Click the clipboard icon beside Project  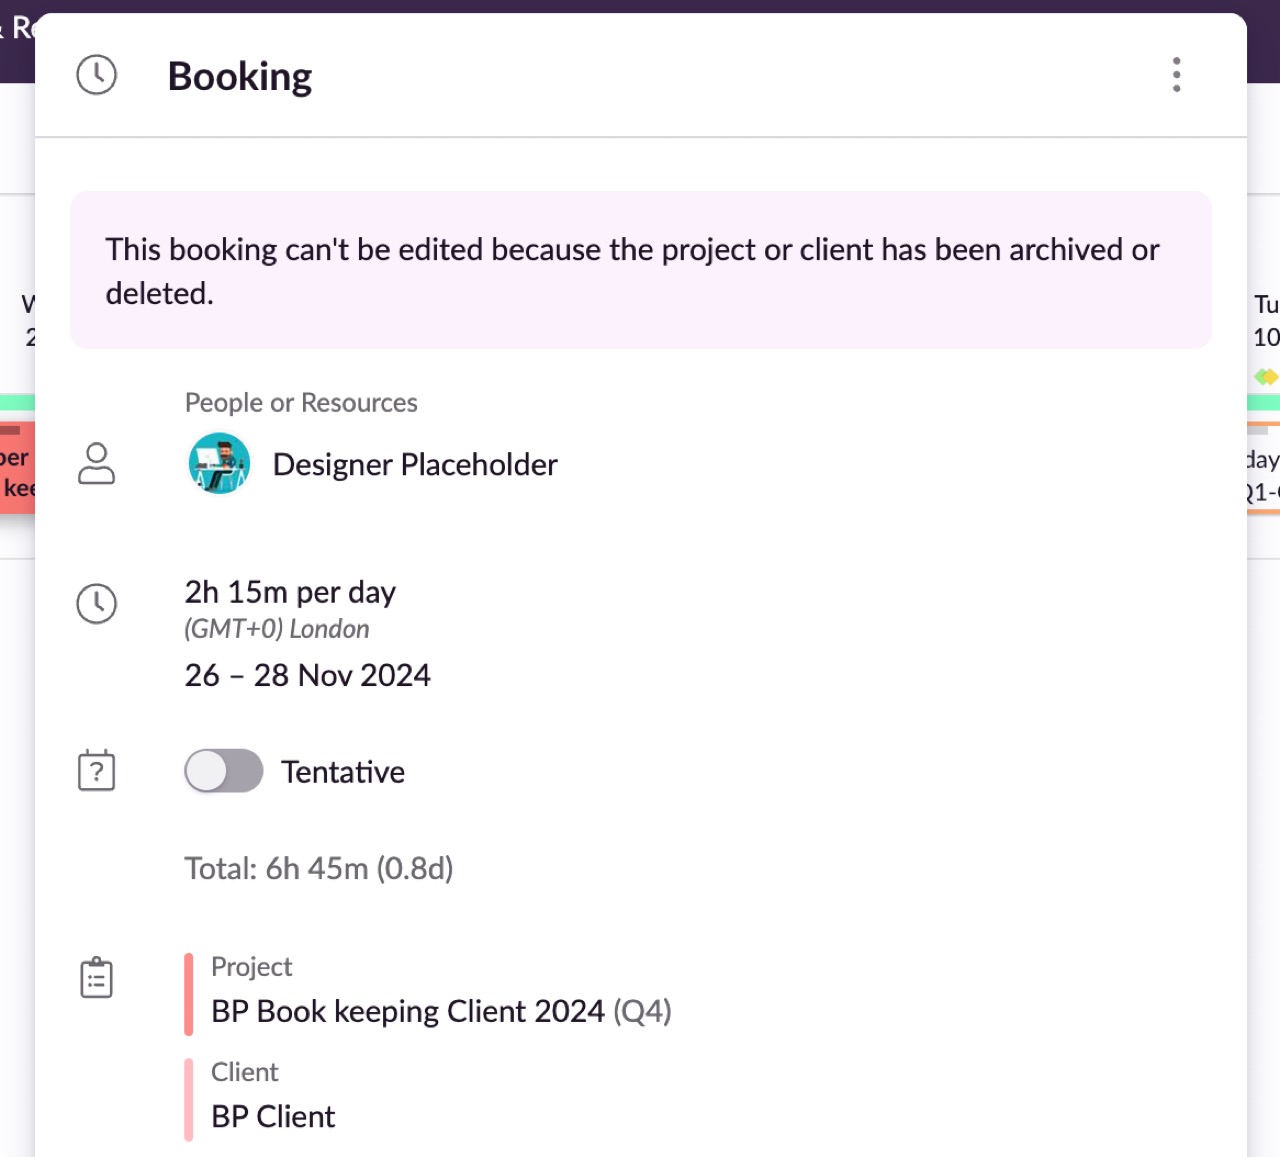coord(97,978)
